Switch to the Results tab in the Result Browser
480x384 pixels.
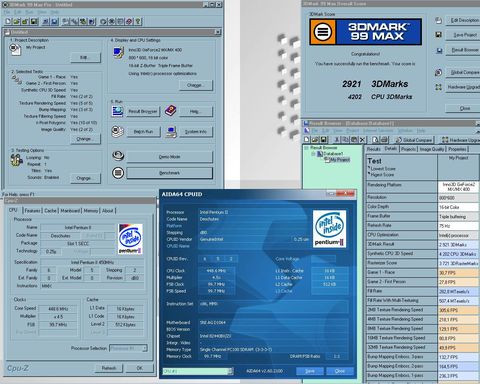(x=373, y=149)
